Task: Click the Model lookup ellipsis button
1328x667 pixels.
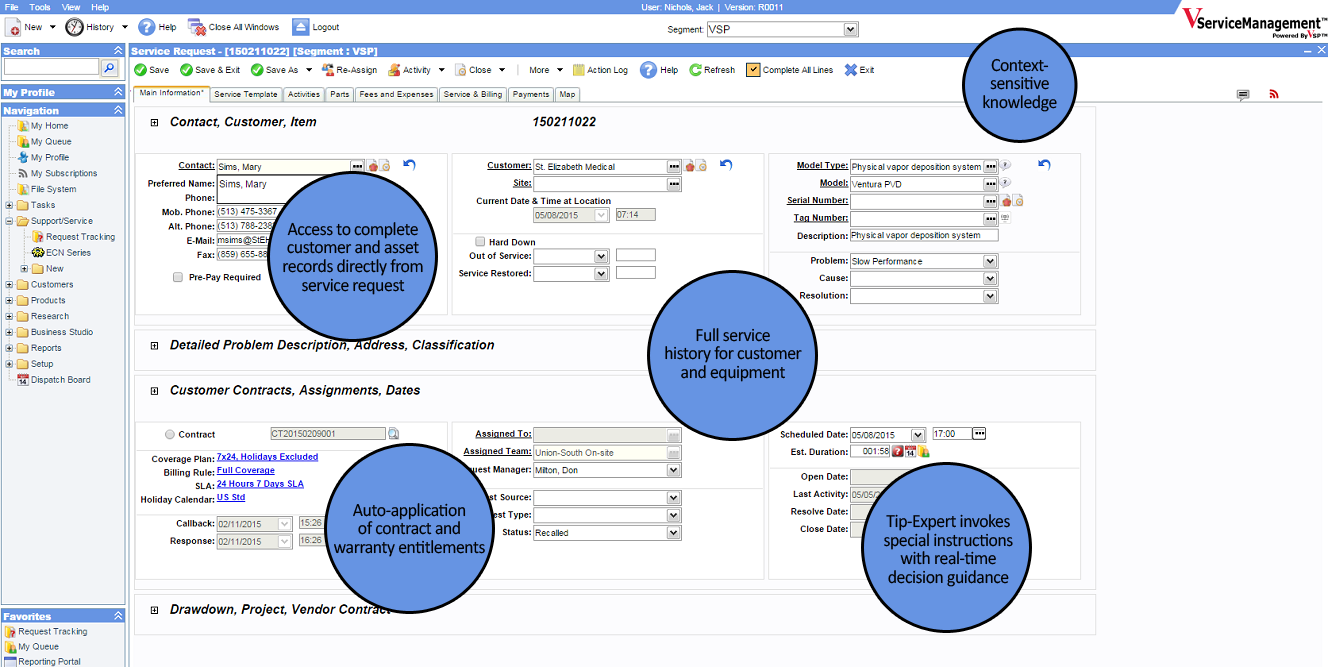Action: [991, 184]
